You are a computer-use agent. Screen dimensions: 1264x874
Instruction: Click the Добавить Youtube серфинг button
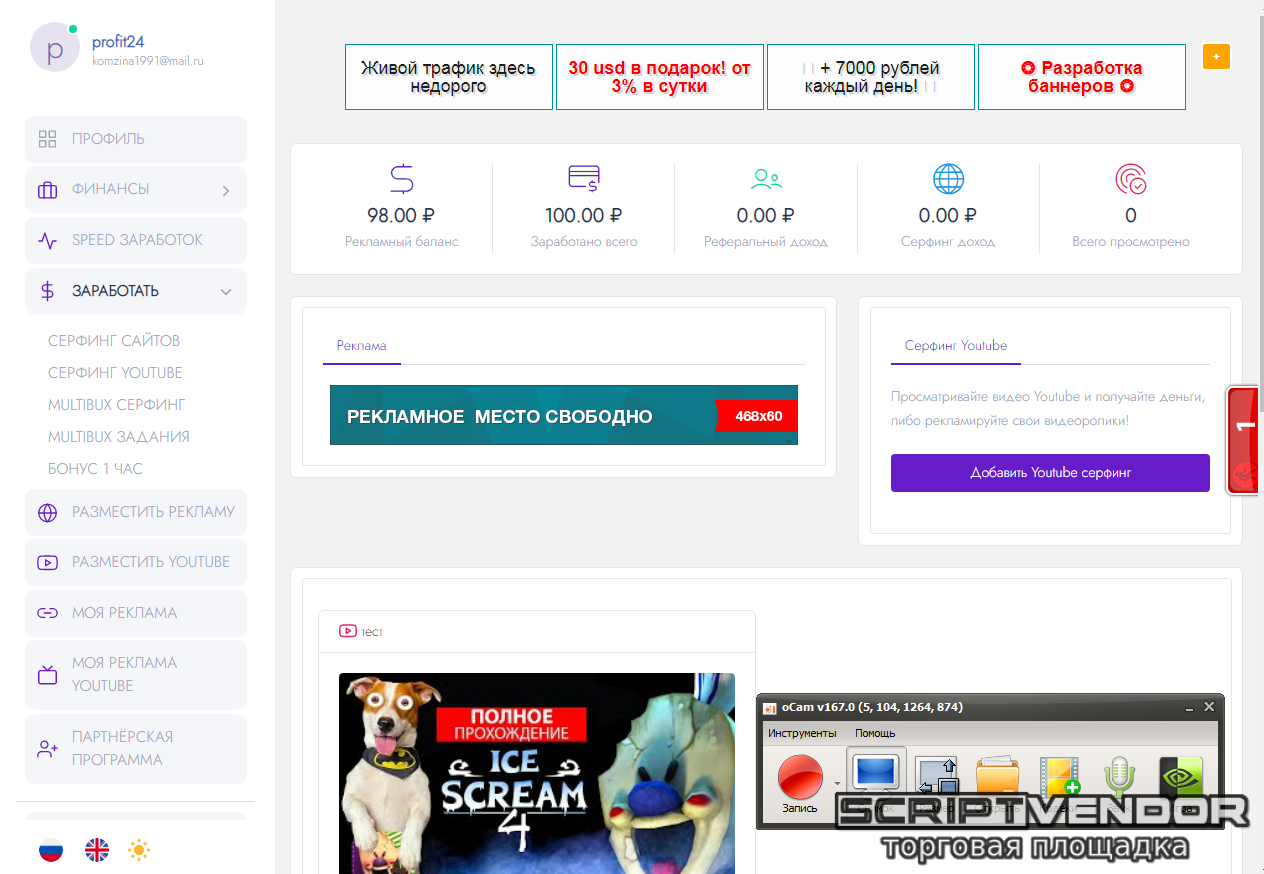coord(1050,473)
